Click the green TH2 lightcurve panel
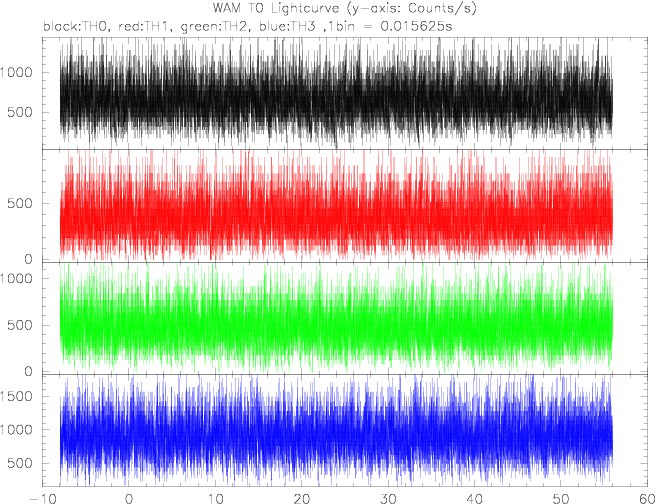 point(345,318)
